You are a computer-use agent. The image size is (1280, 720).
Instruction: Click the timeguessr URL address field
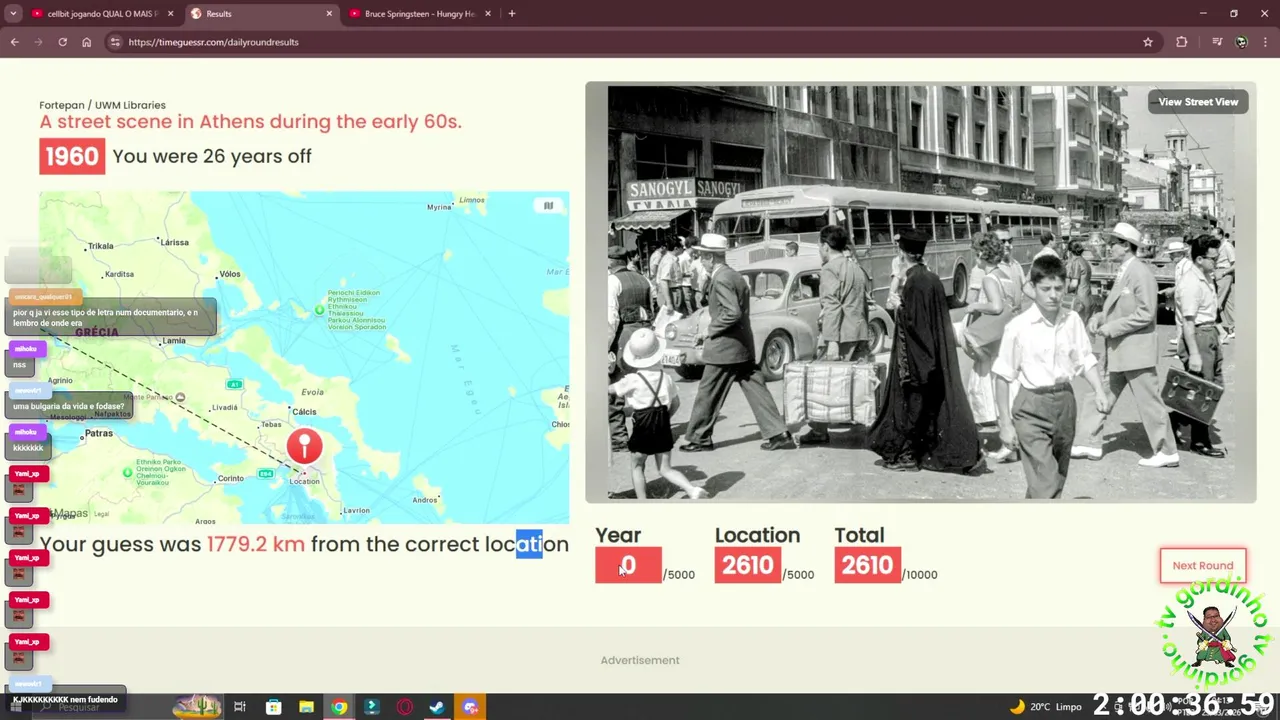coord(630,42)
